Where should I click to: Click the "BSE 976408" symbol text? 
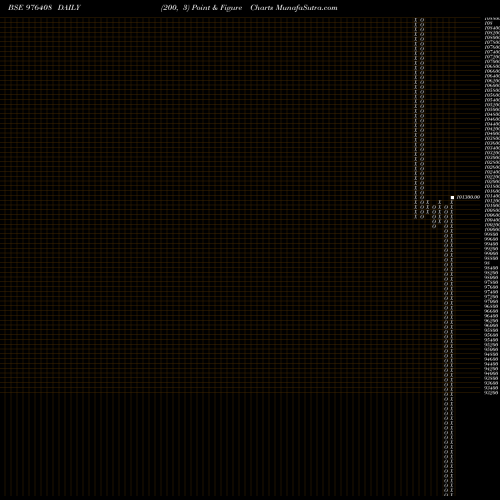tap(30, 8)
